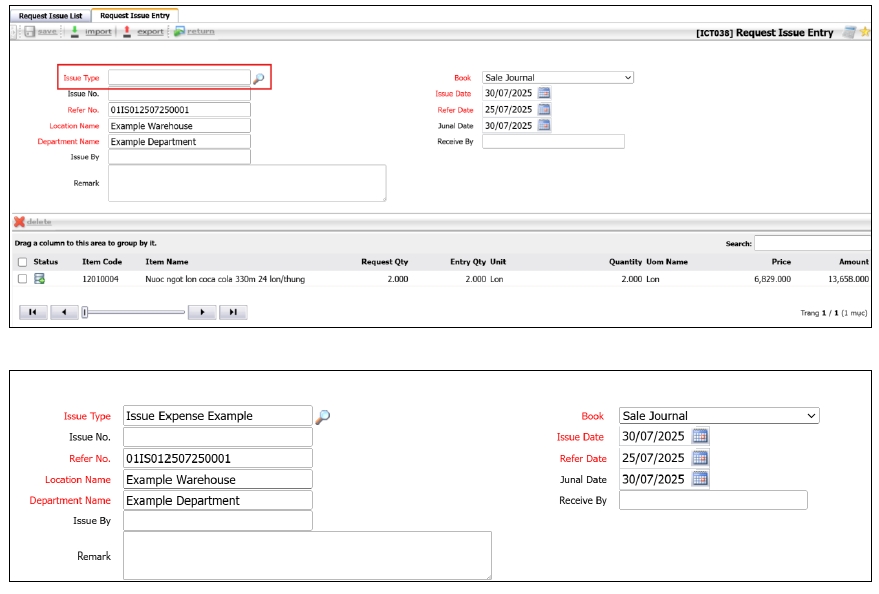Viewport: 879px width, 594px height.
Task: Open the Issue Date calendar picker in top form
Action: 544,93
